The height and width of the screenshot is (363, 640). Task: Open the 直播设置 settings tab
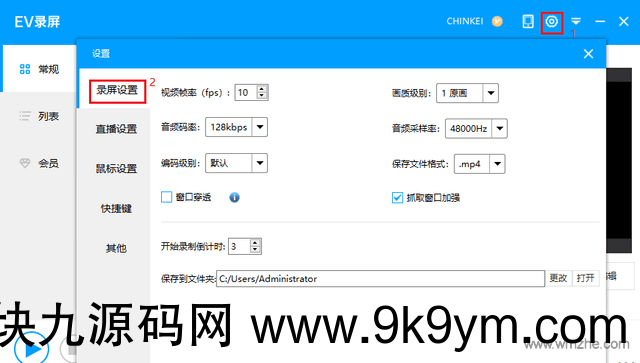point(116,129)
